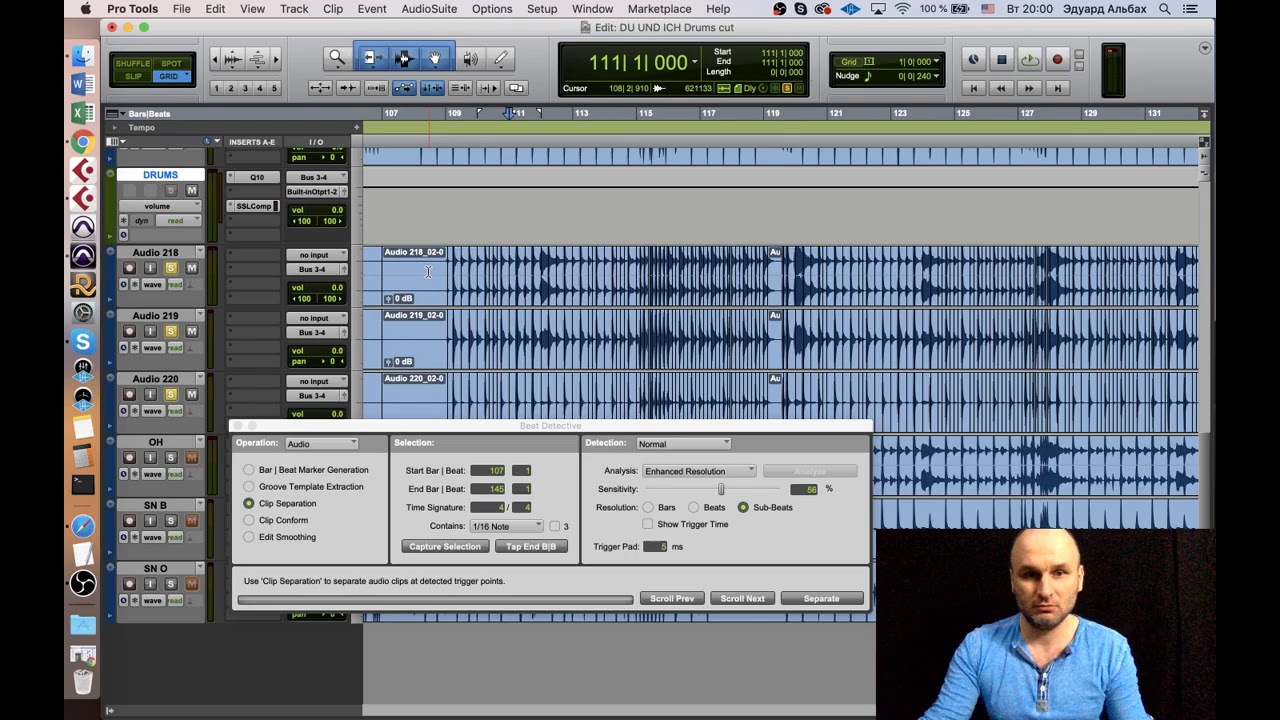Open the Setup menu
The width and height of the screenshot is (1280, 720).
click(x=542, y=9)
